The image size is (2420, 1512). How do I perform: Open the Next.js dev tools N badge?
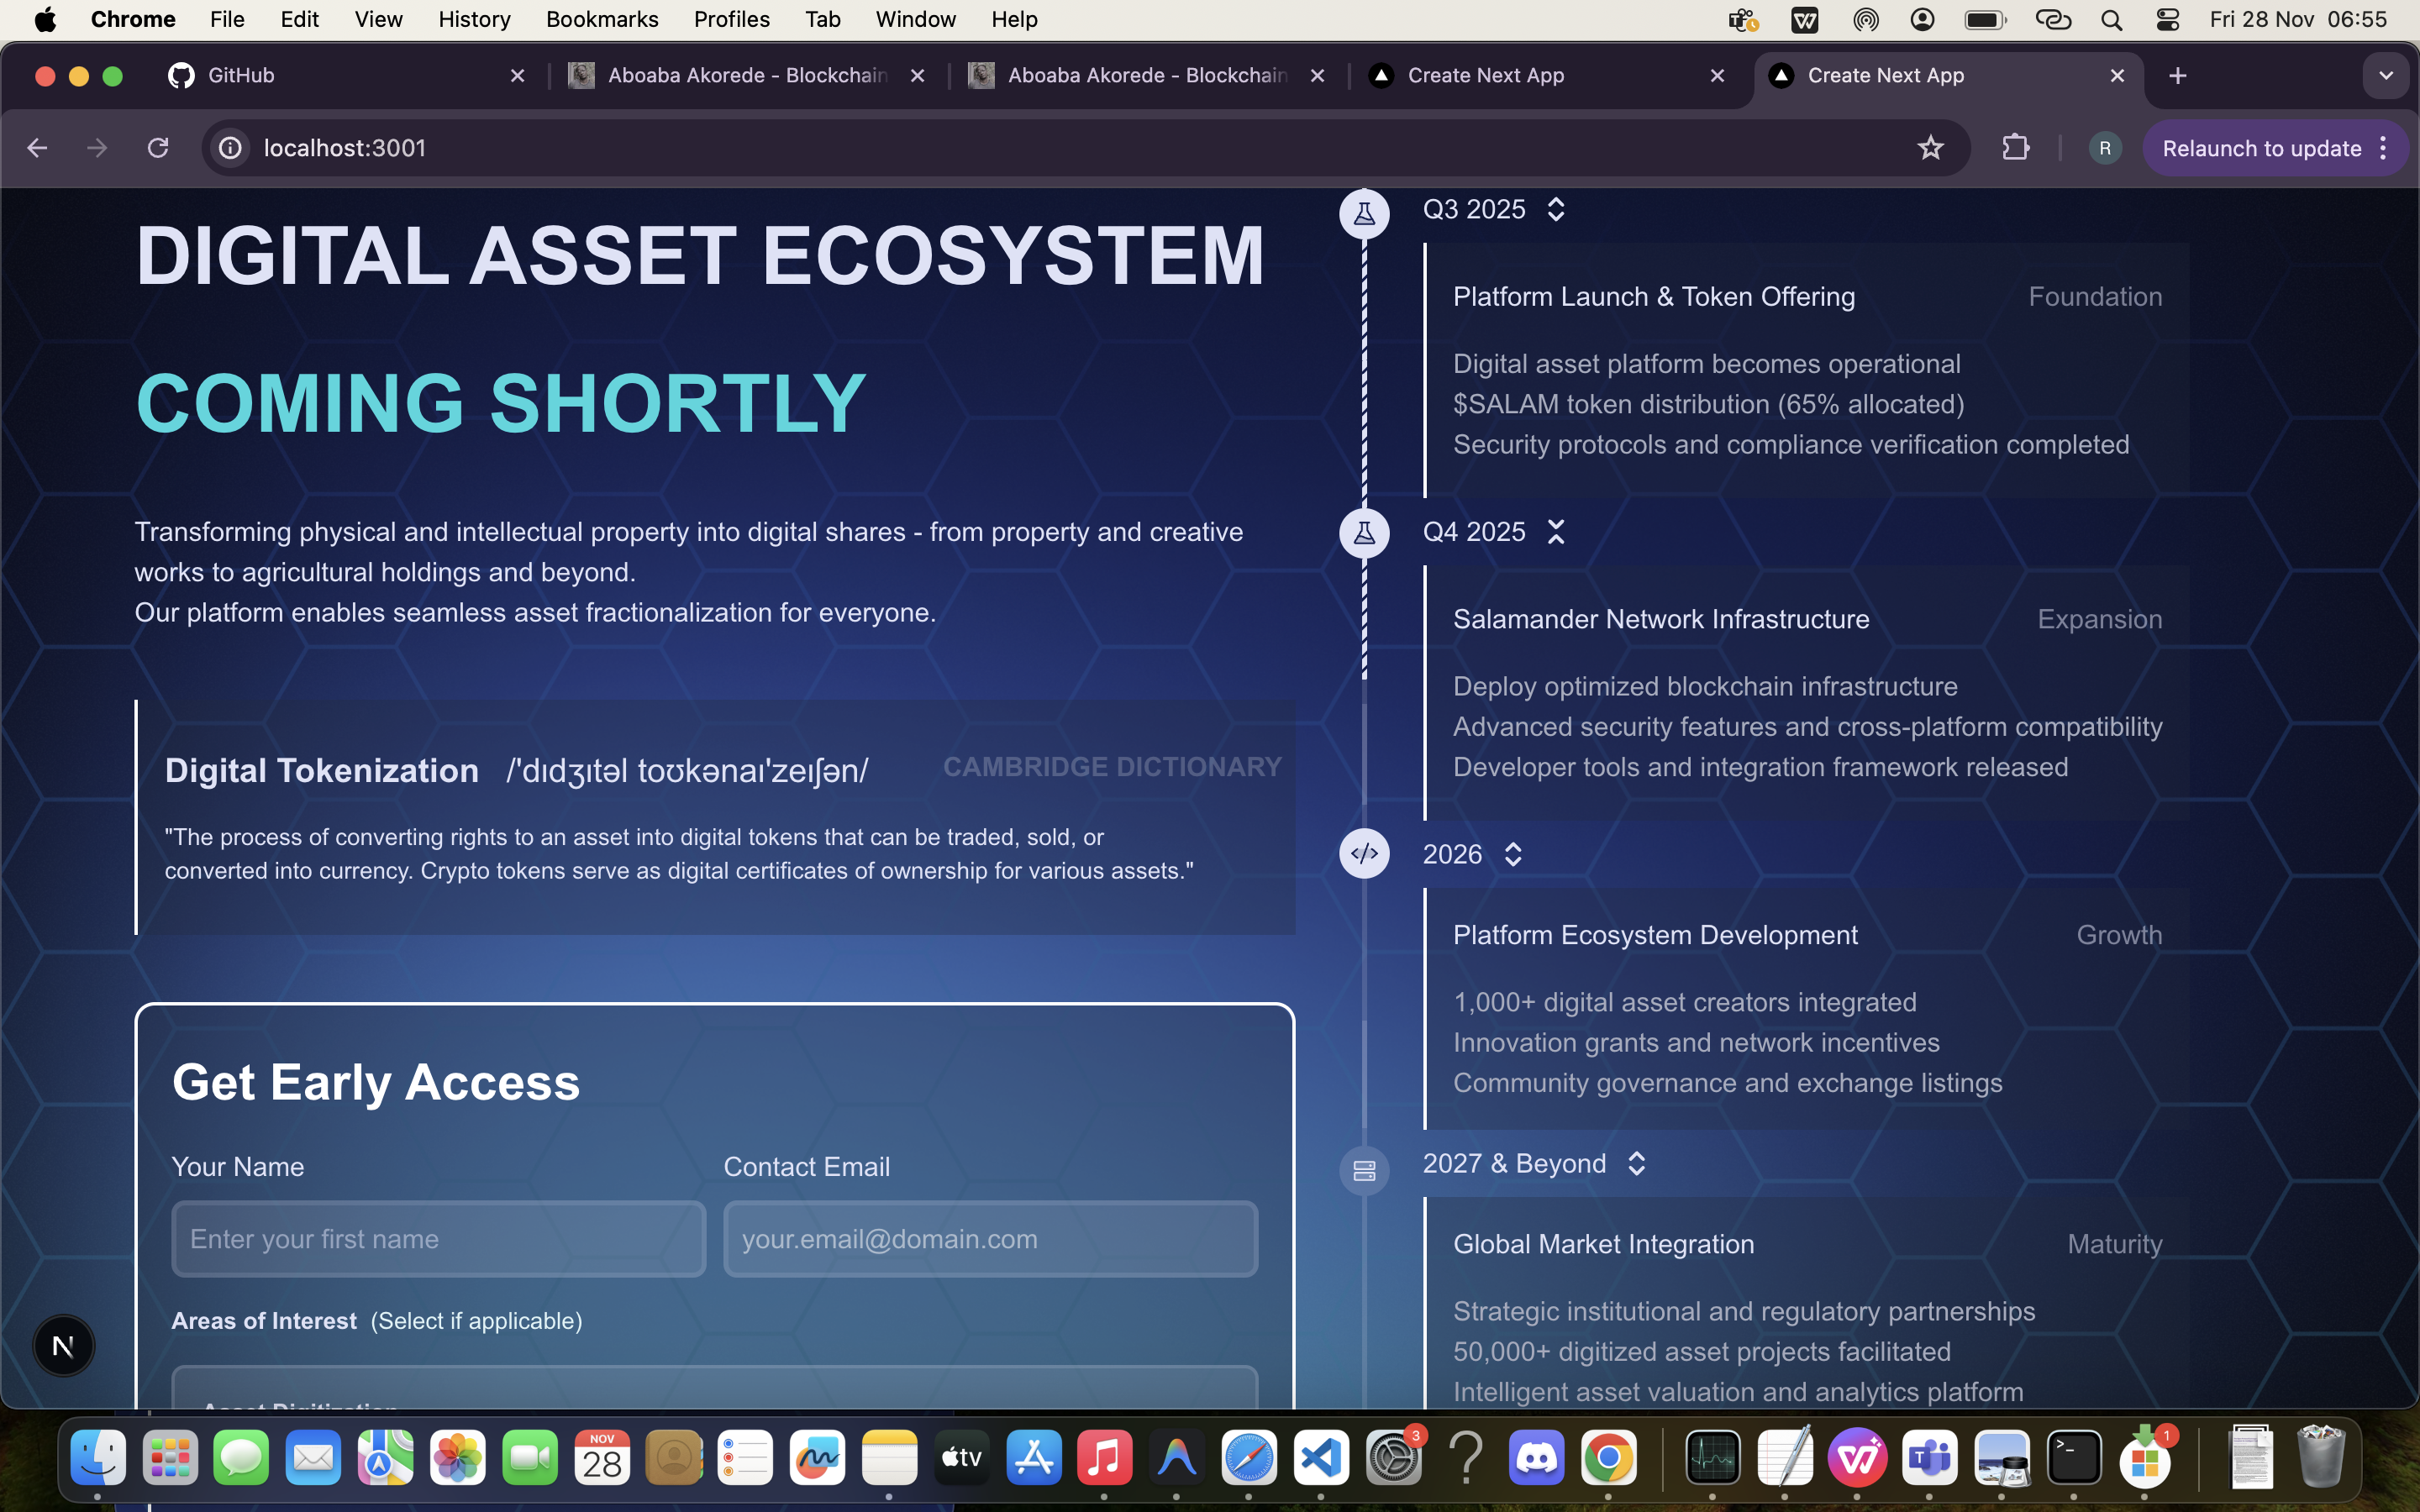[x=63, y=1345]
